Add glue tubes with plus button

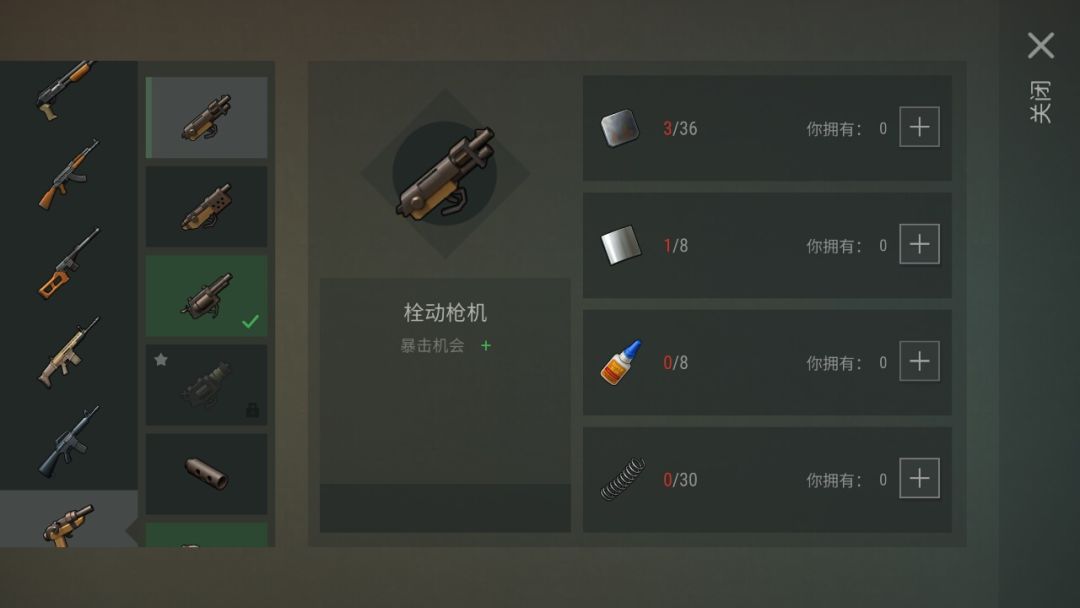920,361
